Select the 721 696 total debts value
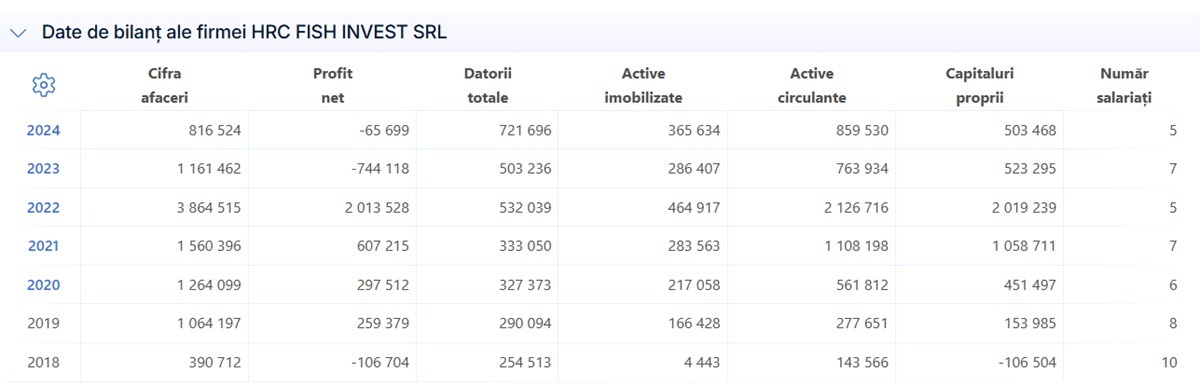Image resolution: width=1200 pixels, height=386 pixels. (524, 130)
